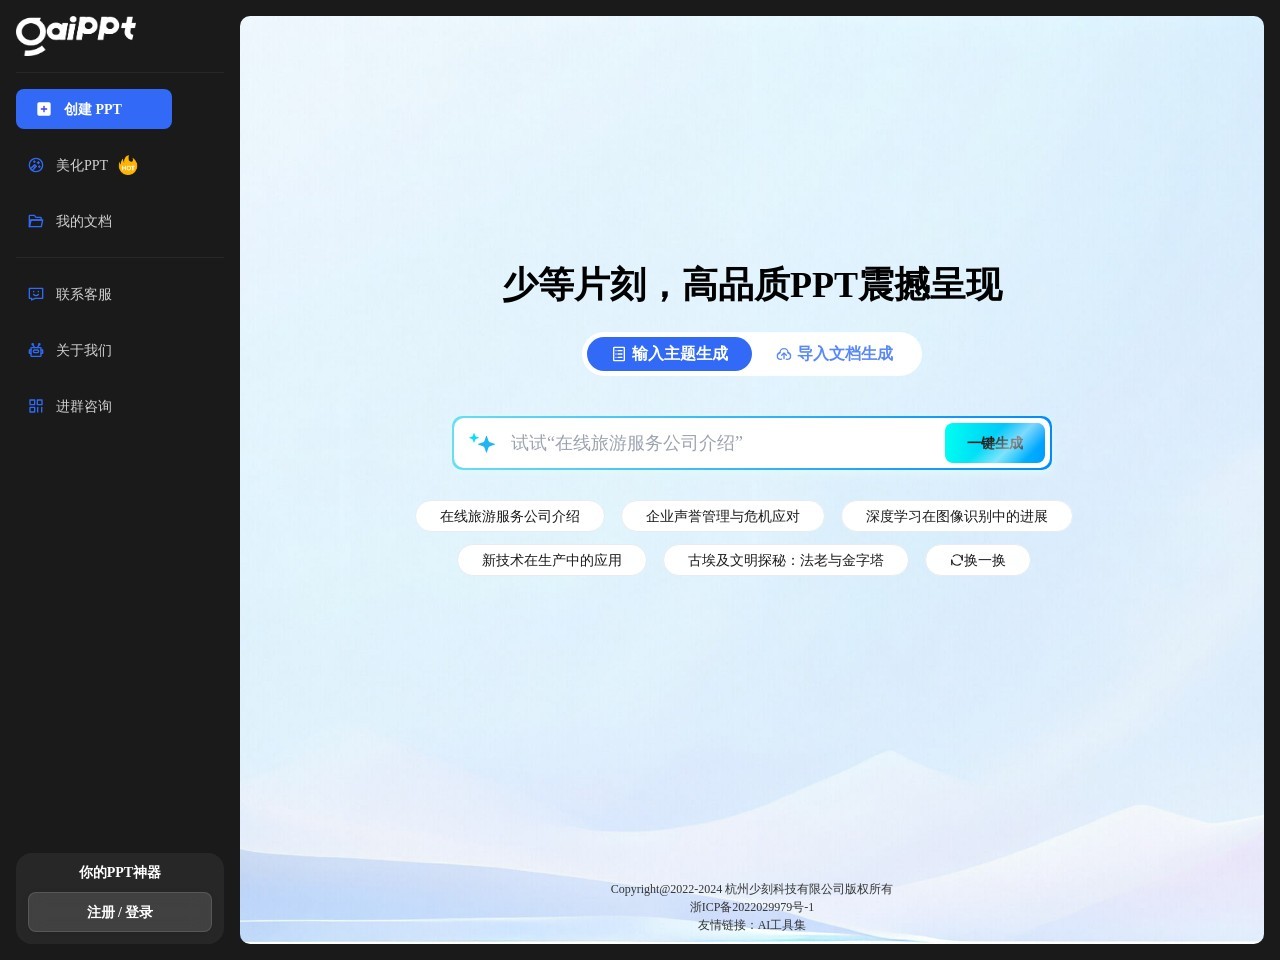Select suggestion 企业声誉管理与危机应对
The height and width of the screenshot is (960, 1280).
(x=723, y=516)
